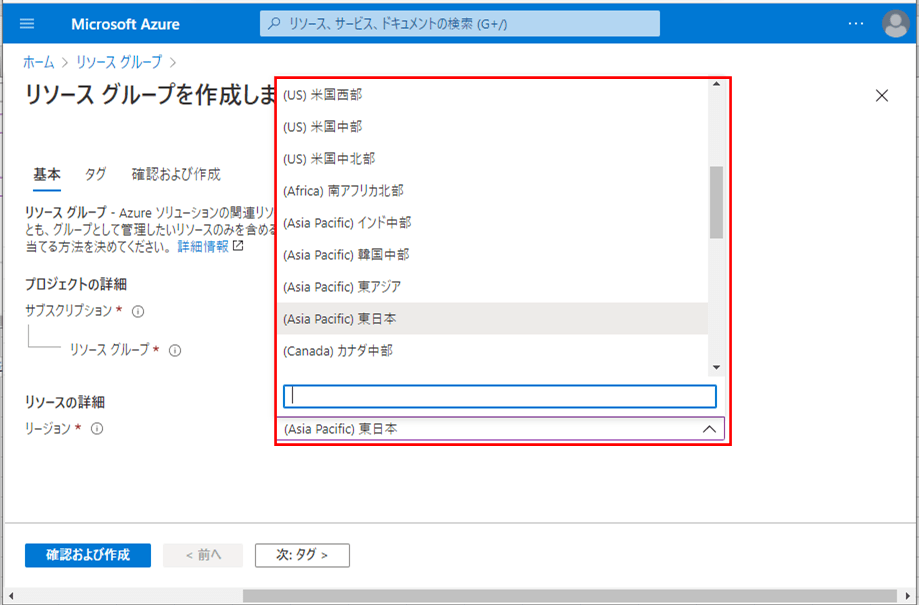Screen dimensions: 919x605
Task: Click the info icon beside リージョン
Action: [x=97, y=428]
